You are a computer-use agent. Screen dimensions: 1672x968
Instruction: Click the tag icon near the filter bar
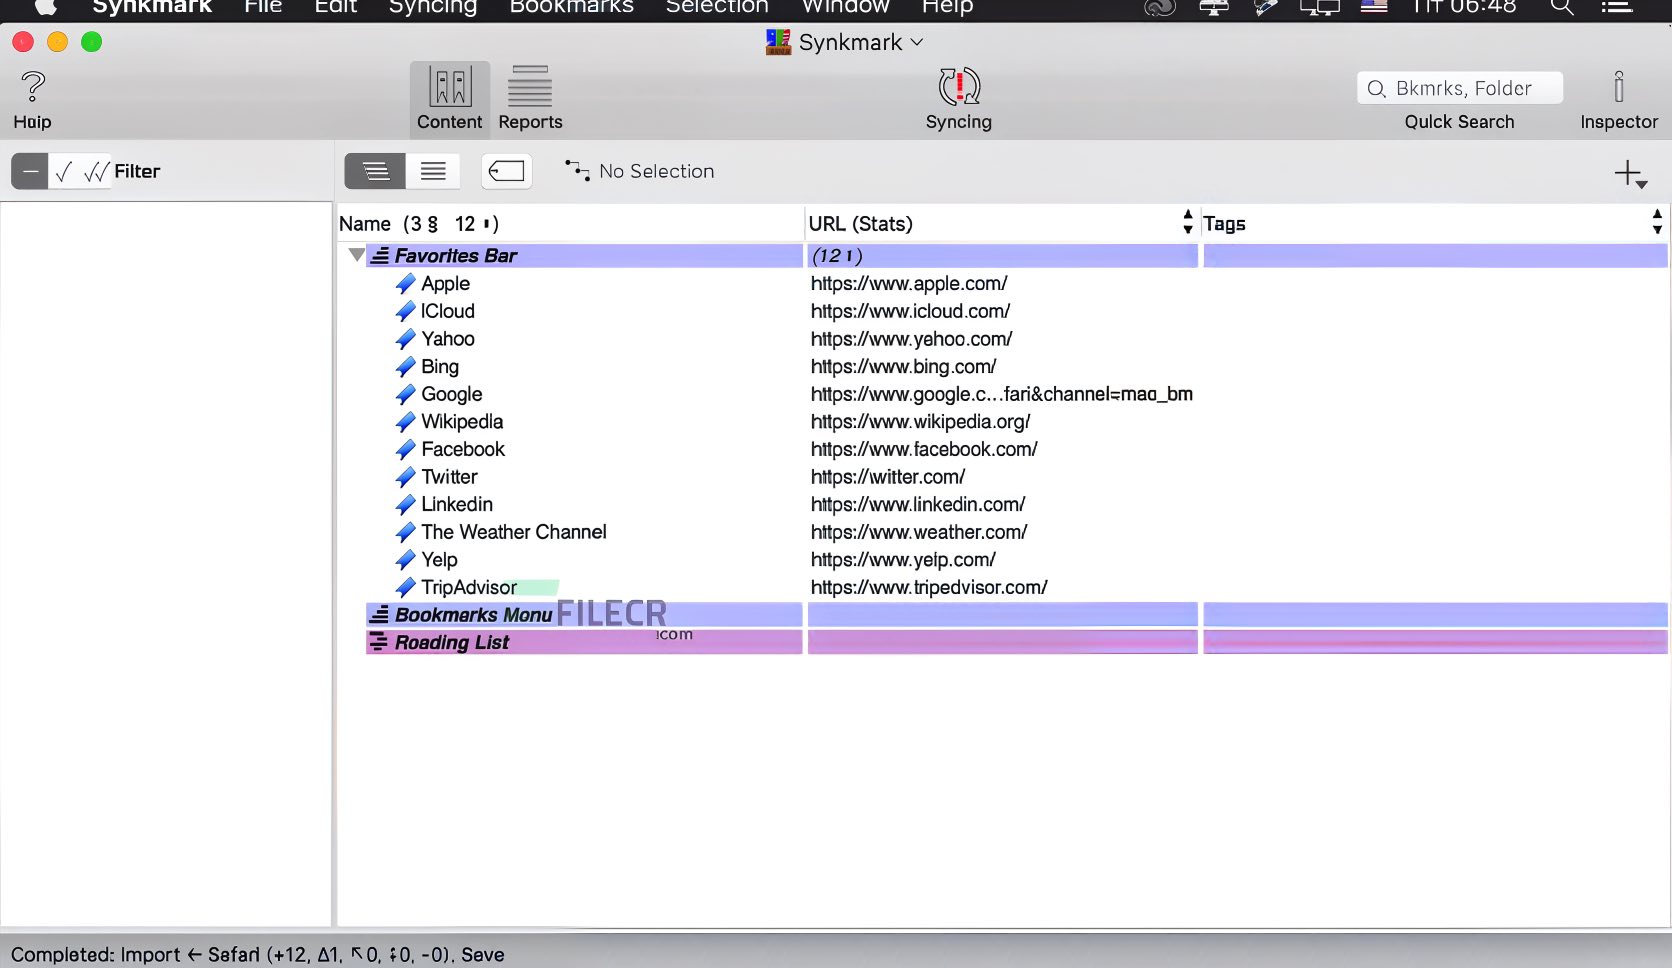point(506,171)
